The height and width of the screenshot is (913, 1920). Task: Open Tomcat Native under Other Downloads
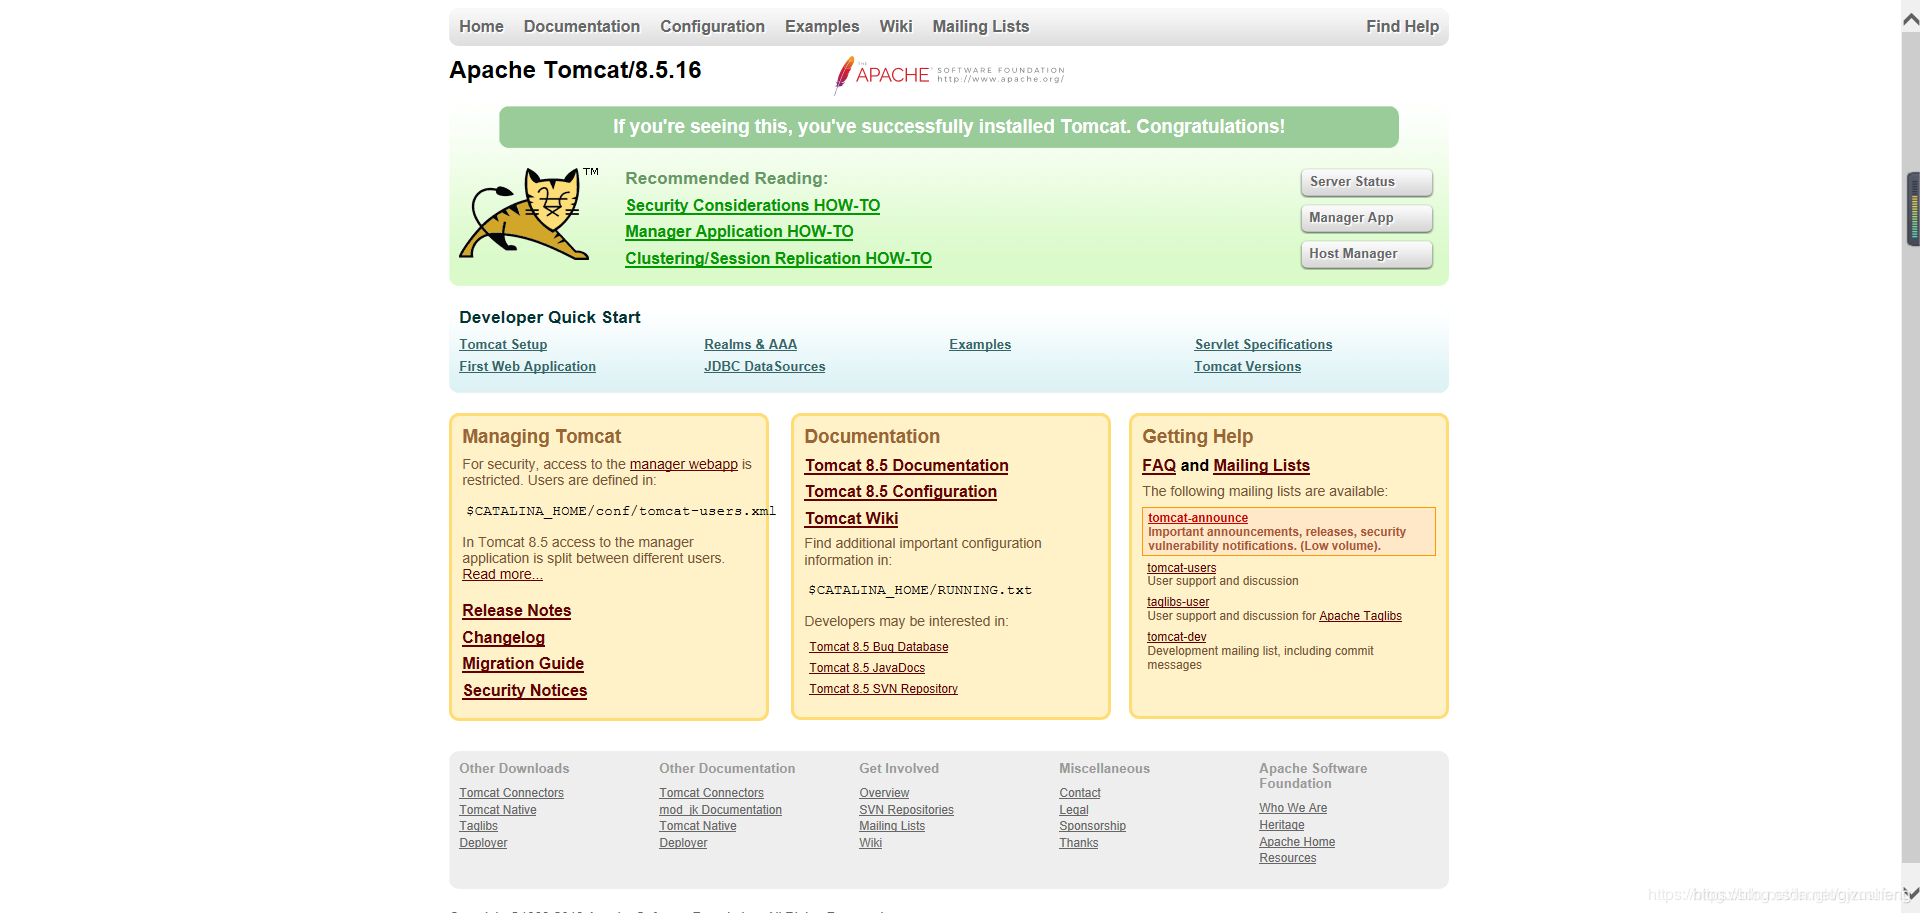498,810
